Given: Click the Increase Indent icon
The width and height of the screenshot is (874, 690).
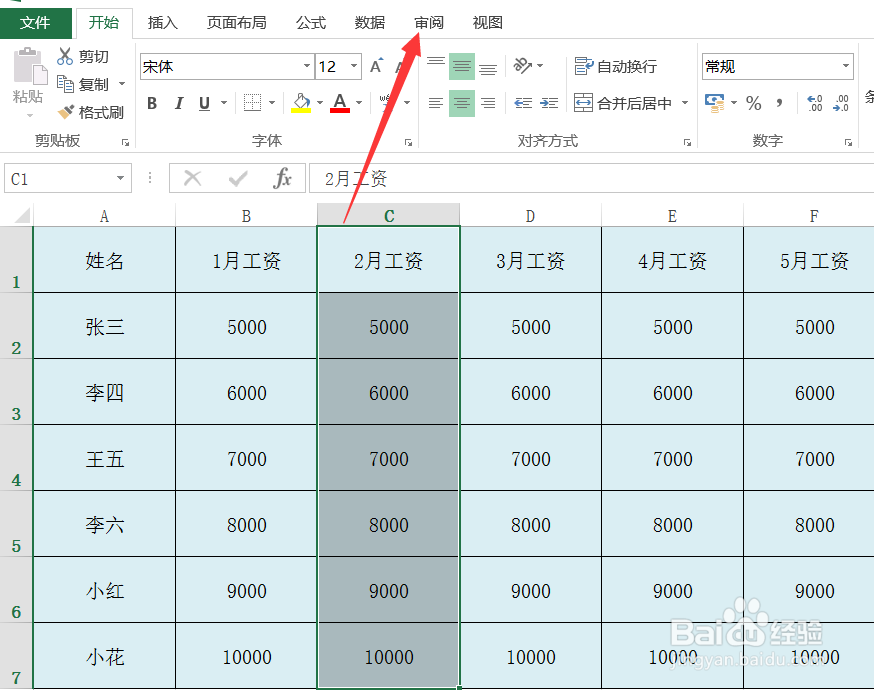Looking at the screenshot, I should (x=549, y=103).
